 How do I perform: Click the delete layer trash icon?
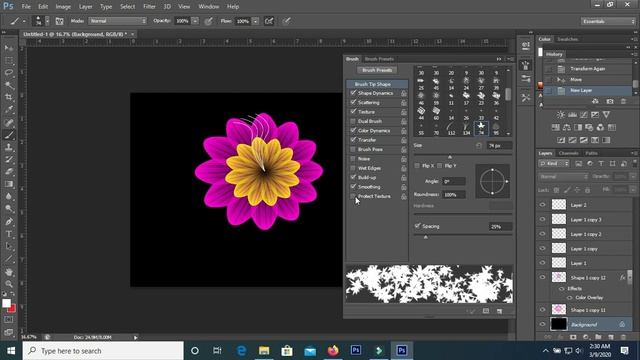623,337
